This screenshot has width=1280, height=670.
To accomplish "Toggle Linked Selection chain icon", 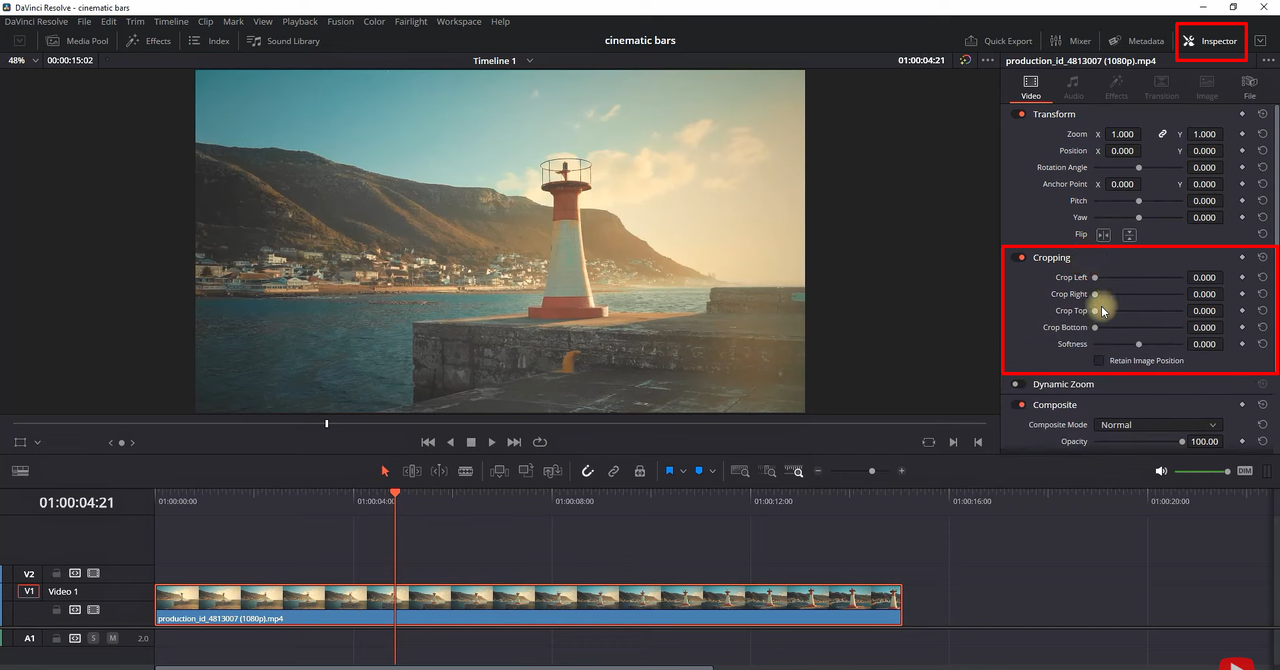I will click(x=614, y=471).
